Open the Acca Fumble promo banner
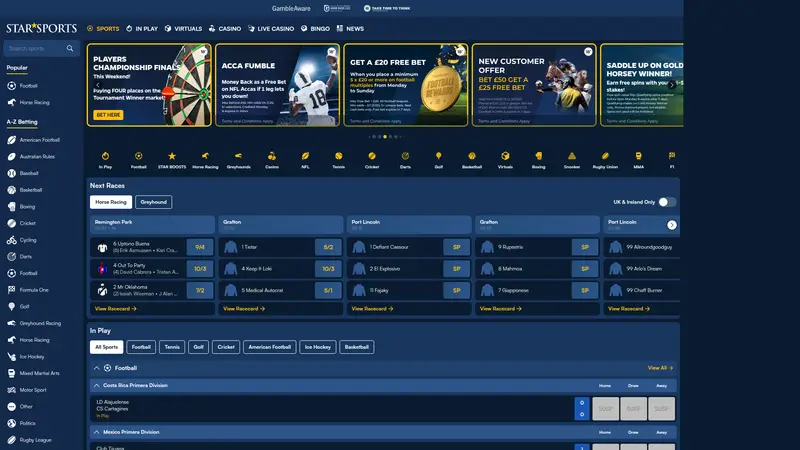The height and width of the screenshot is (450, 800). click(x=278, y=85)
